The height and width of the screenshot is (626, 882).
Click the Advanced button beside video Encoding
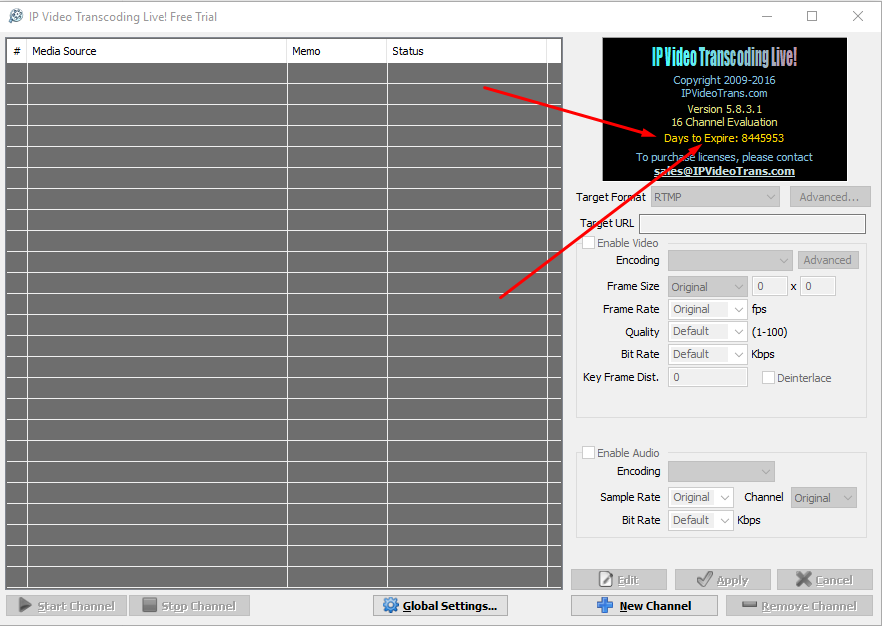(828, 260)
